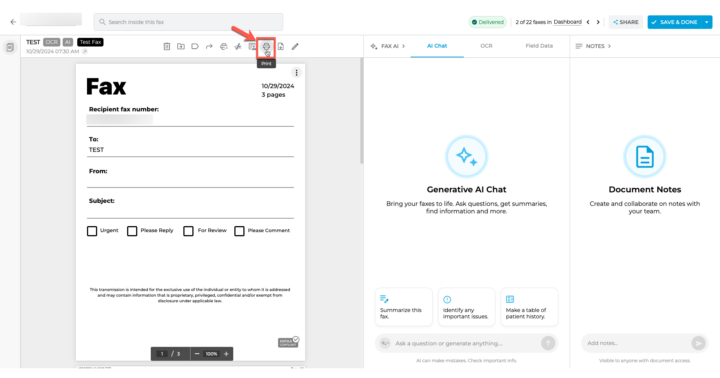The width and height of the screenshot is (720, 378).
Task: Click the Print icon
Action: point(266,46)
